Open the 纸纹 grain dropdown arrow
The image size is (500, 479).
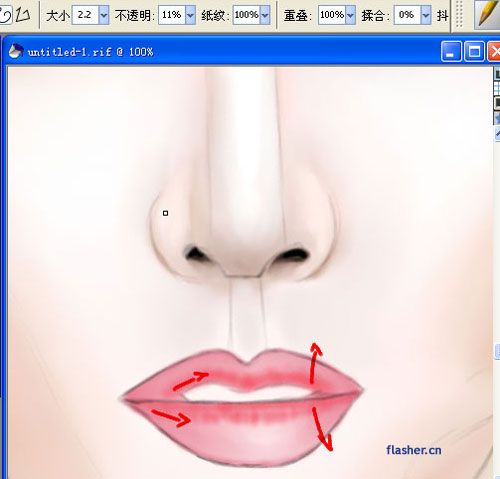265,15
